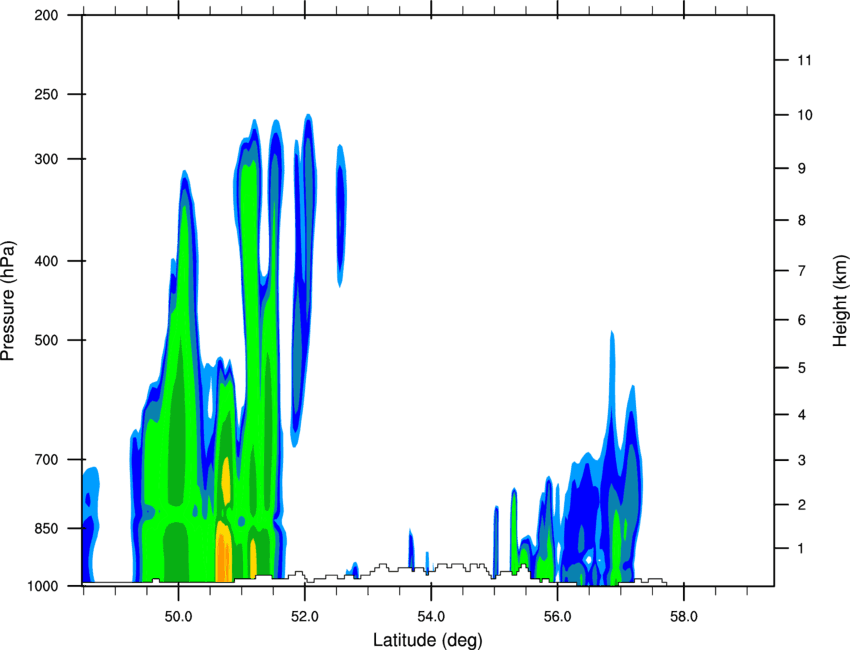Pick the 1 km height label
This screenshot has width=850, height=650.
click(x=802, y=549)
